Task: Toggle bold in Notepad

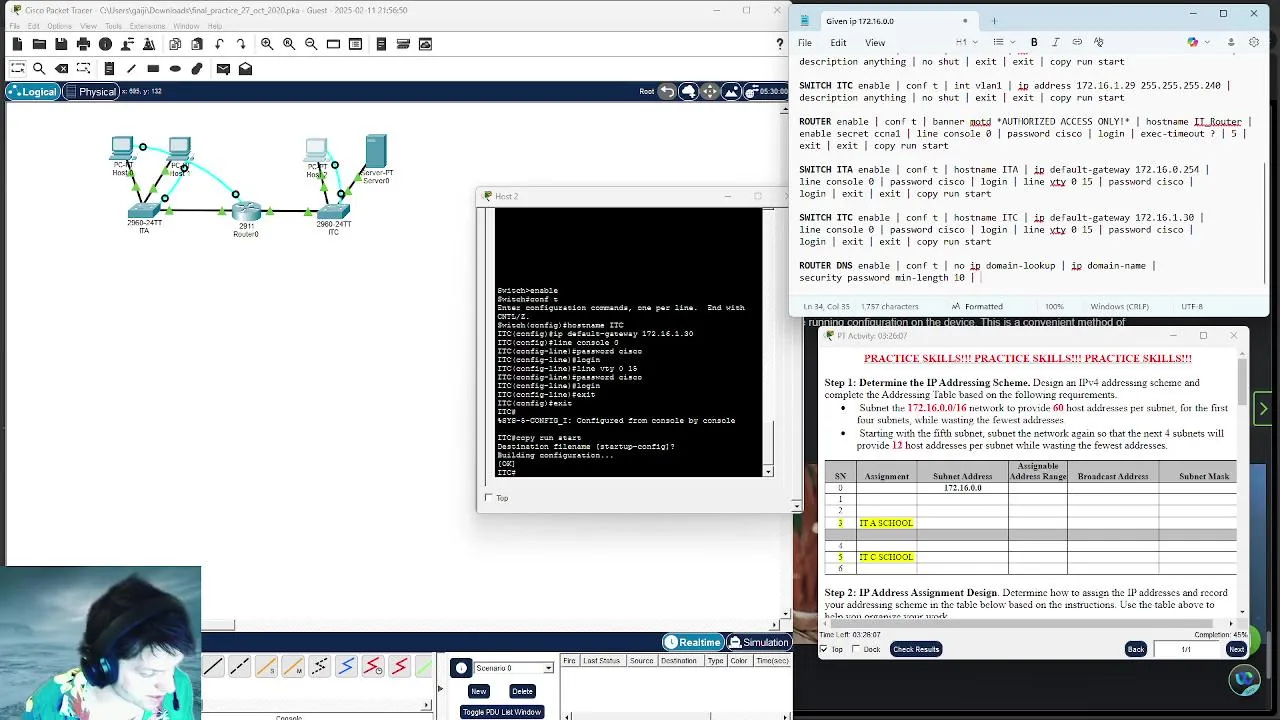Action: [x=1034, y=42]
